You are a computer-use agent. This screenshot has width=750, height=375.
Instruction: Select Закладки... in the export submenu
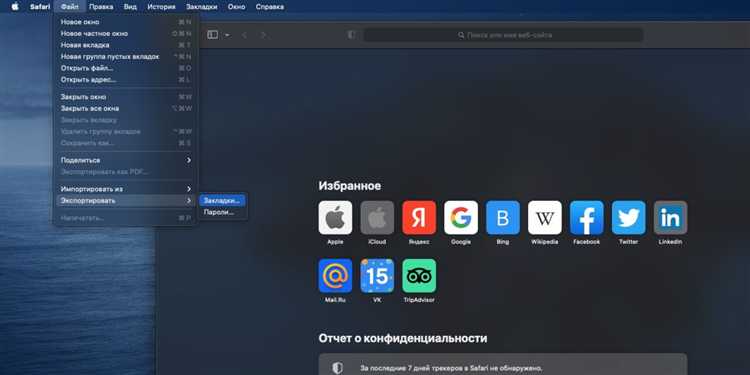(x=222, y=200)
